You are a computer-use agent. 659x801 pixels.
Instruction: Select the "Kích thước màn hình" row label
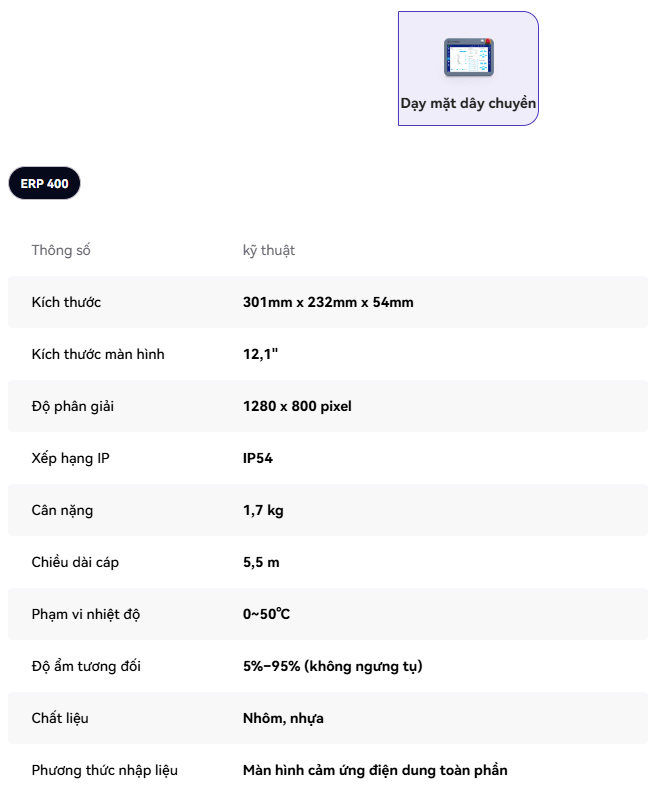tap(98, 354)
